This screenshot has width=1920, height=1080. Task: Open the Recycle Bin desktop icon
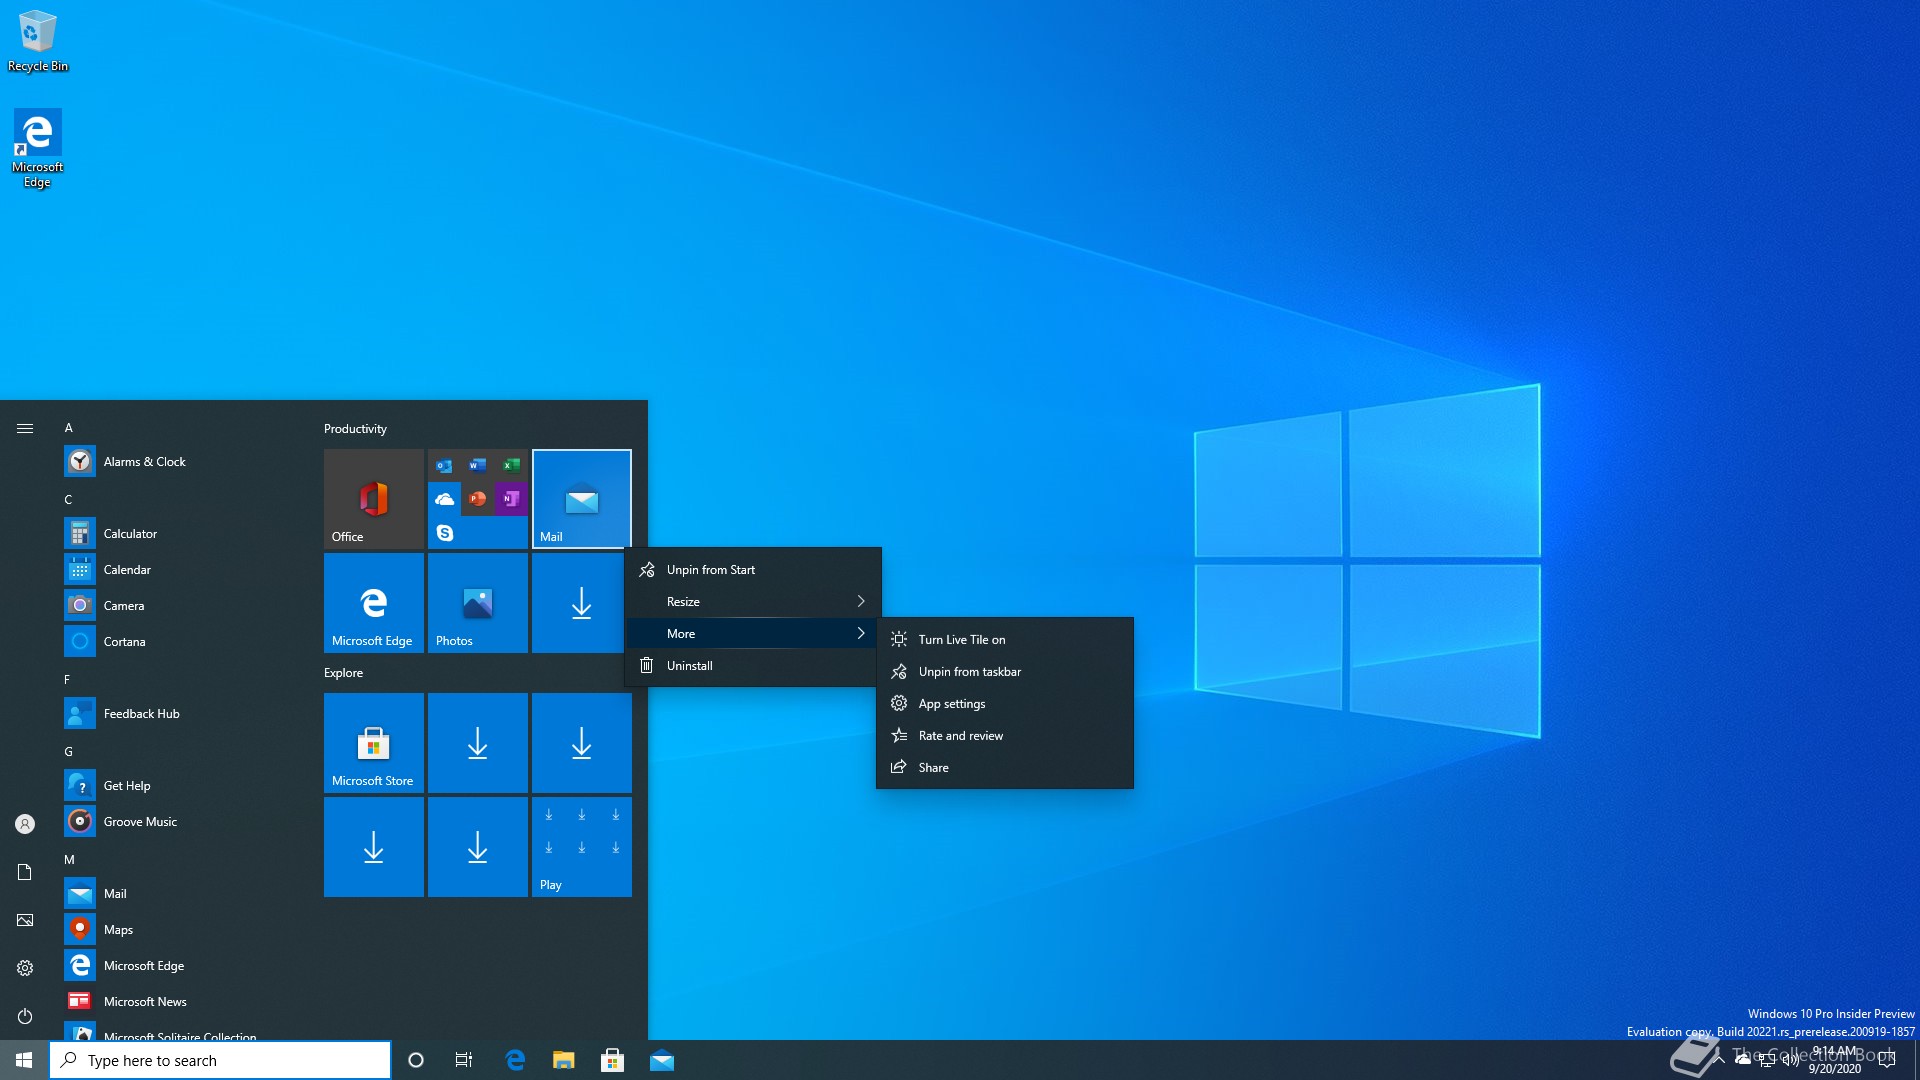coord(38,42)
